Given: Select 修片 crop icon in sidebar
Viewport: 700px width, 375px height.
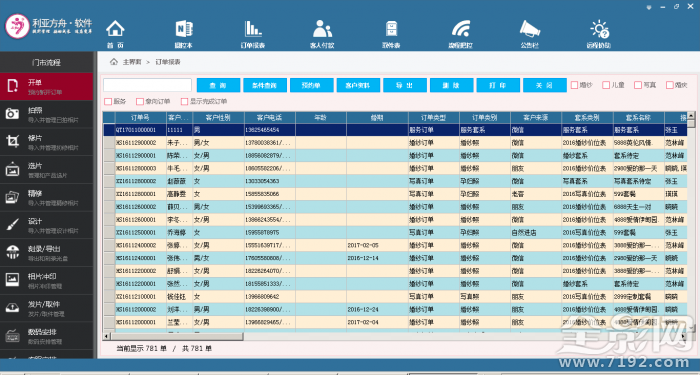Looking at the screenshot, I should point(12,142).
